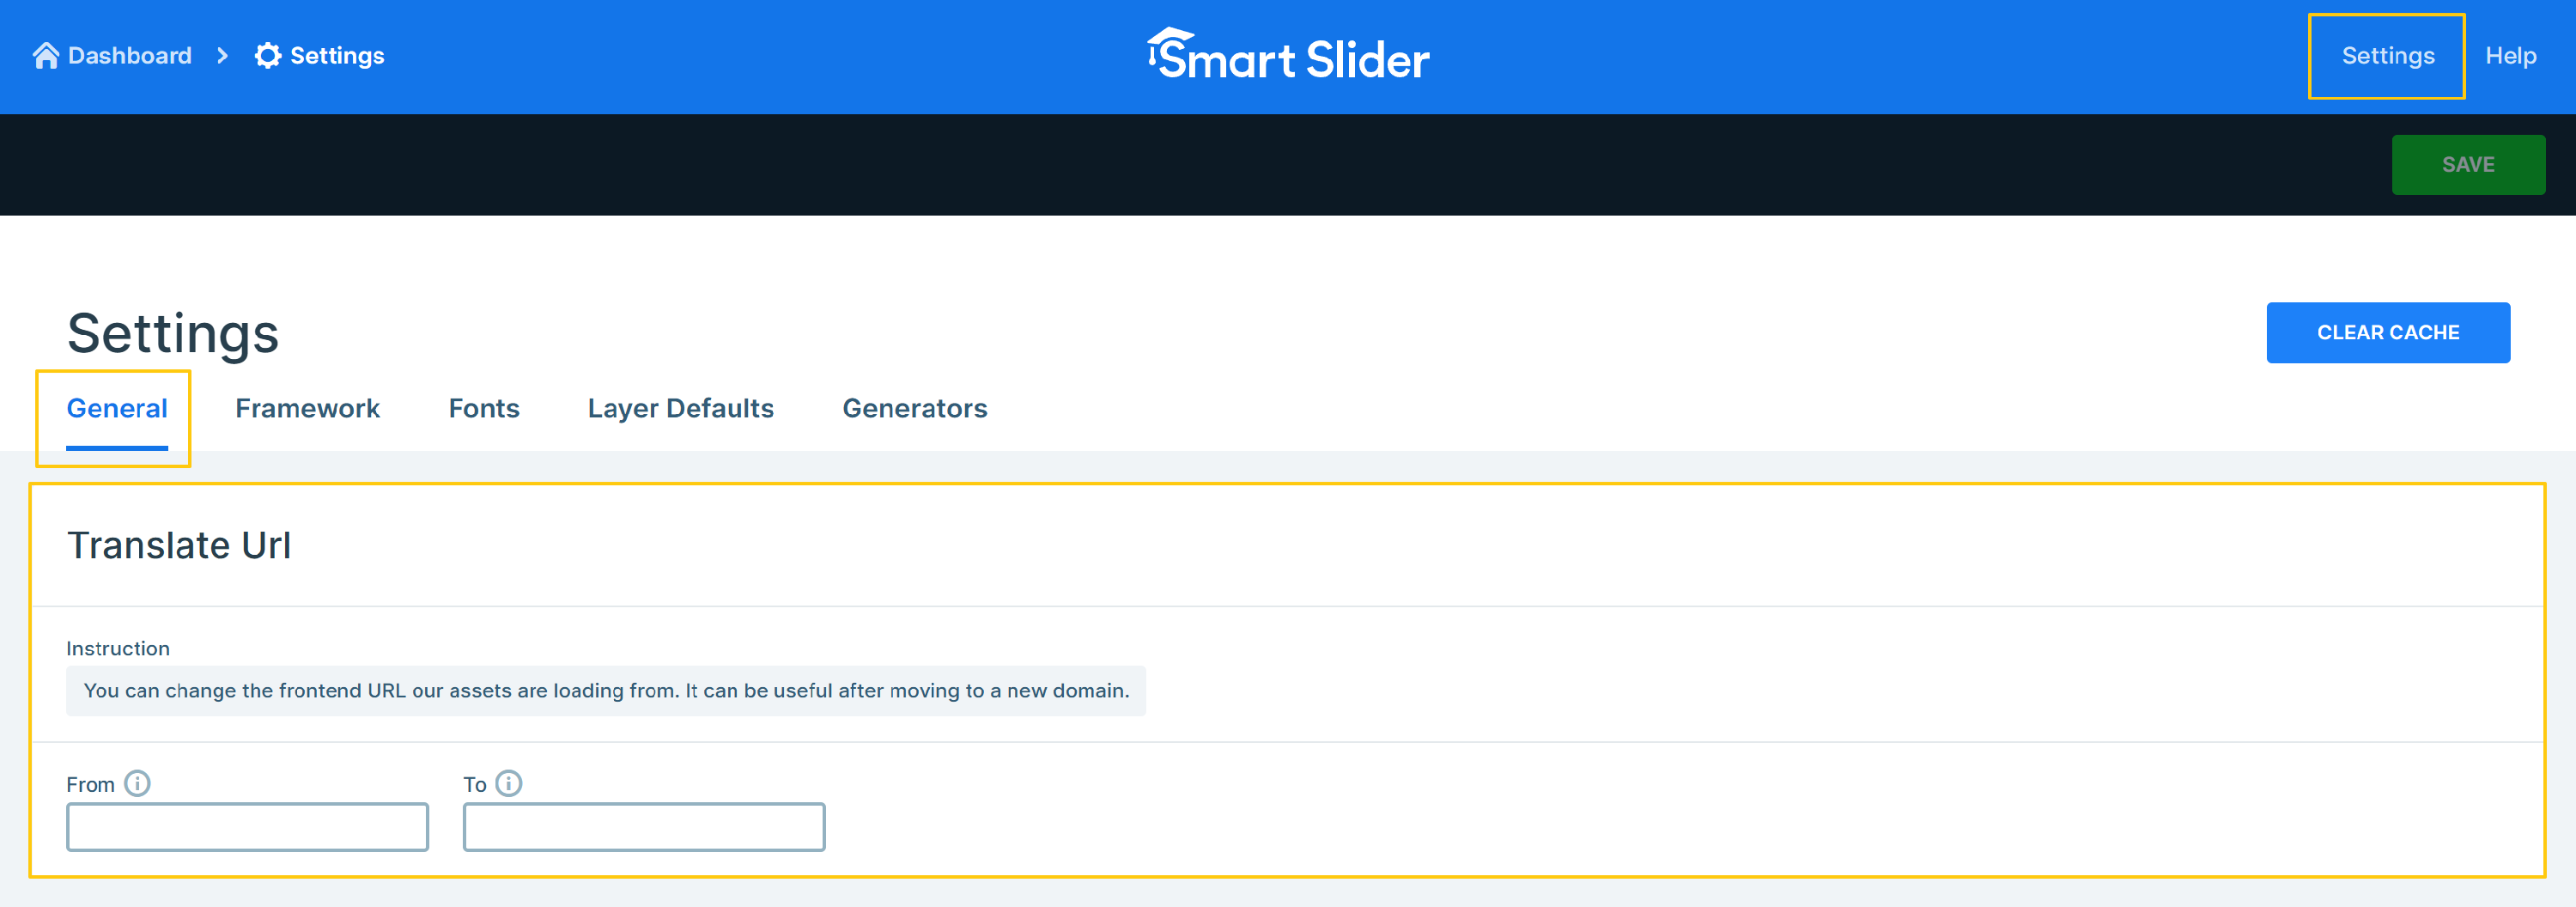Click the breadcrumb chevron arrow separator

[x=222, y=56]
